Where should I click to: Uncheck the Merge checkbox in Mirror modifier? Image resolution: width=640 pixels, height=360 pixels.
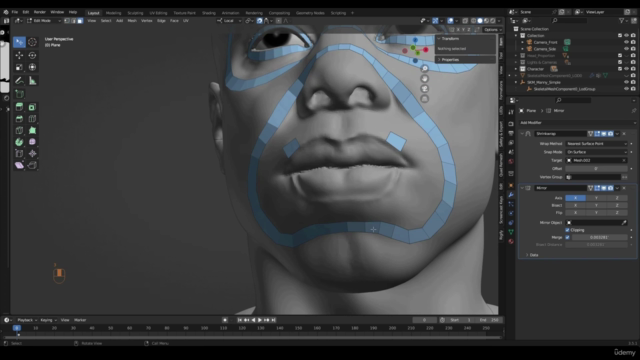point(567,237)
